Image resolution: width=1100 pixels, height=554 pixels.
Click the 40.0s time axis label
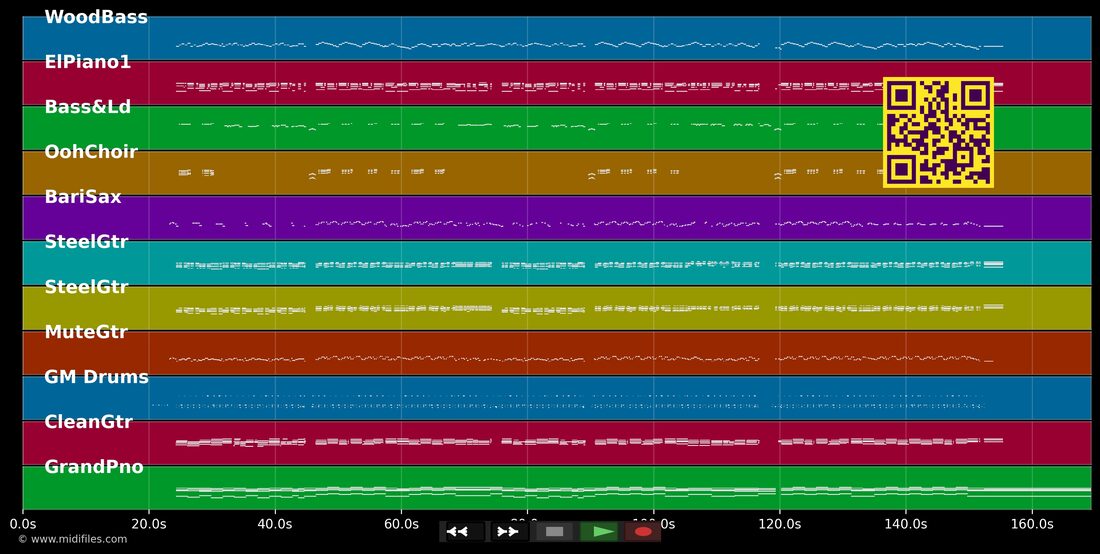click(x=275, y=524)
